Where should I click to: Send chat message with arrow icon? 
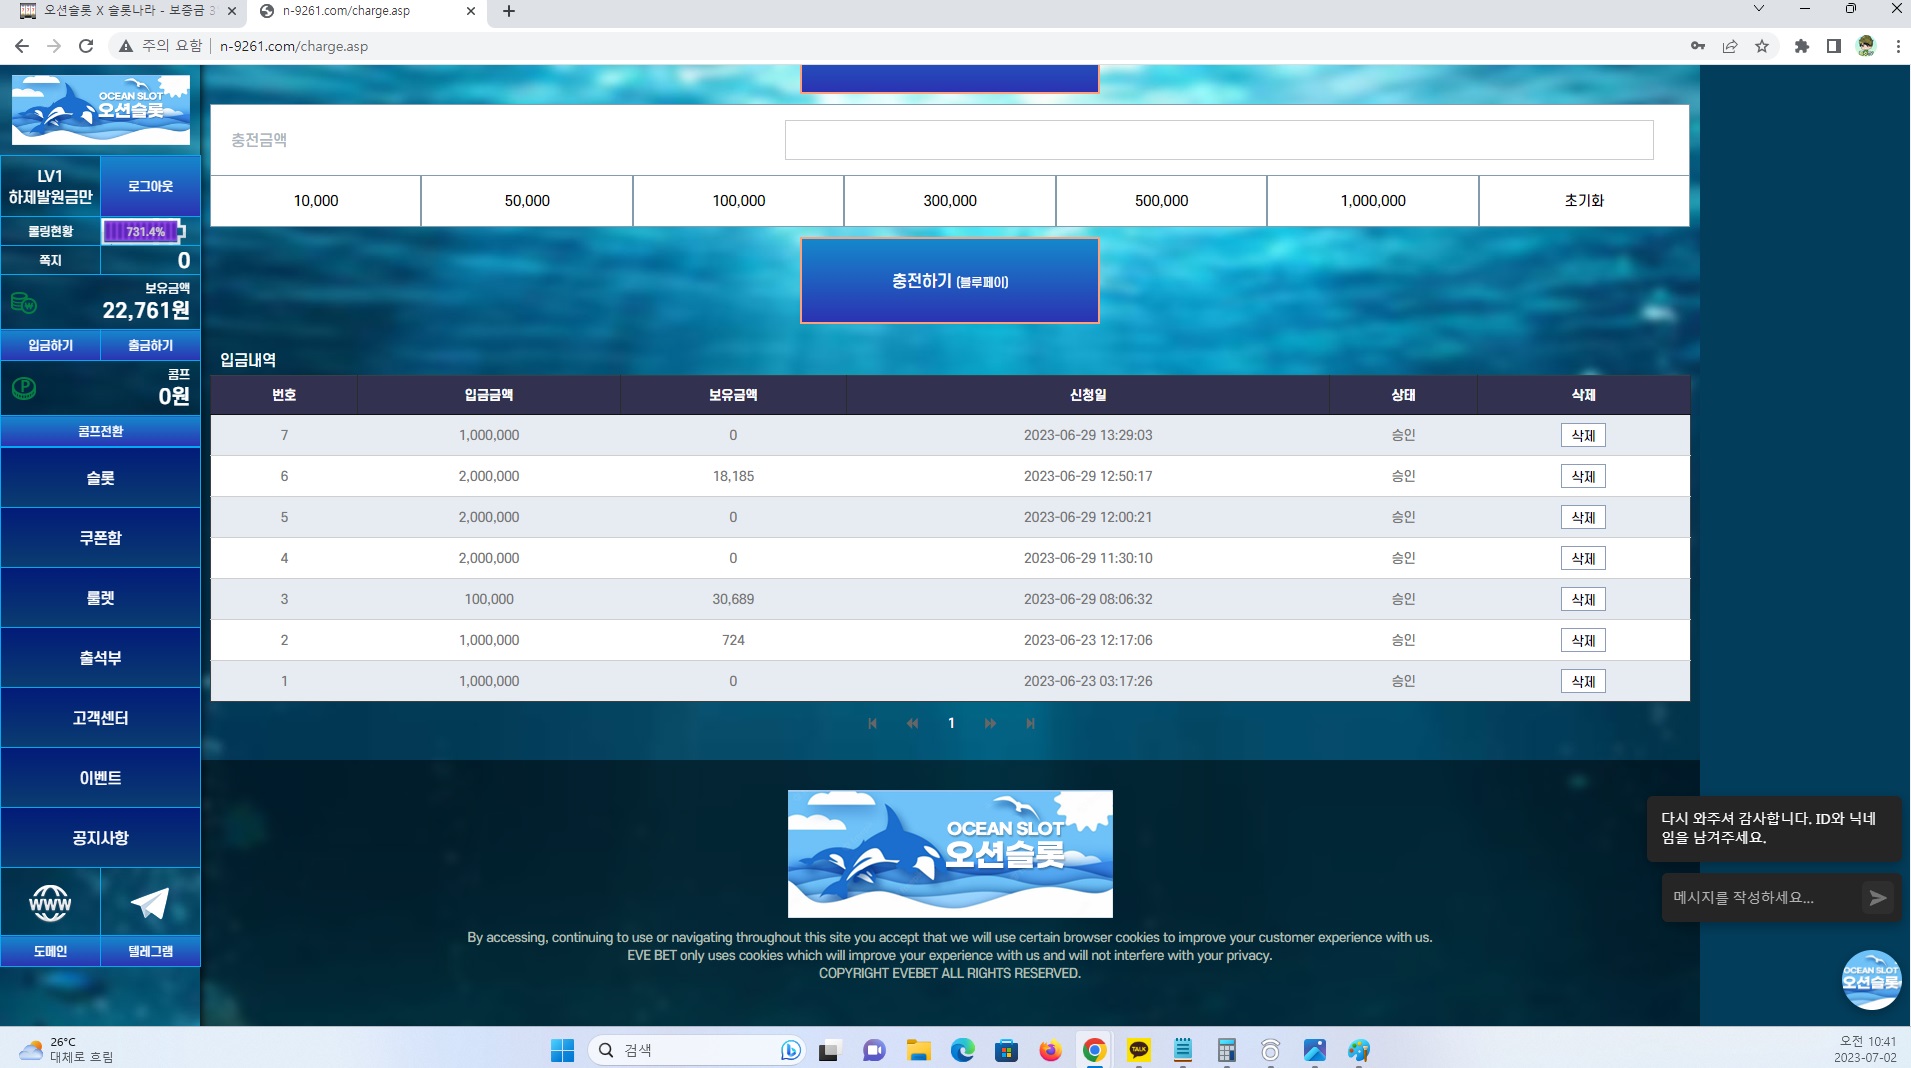click(x=1877, y=898)
